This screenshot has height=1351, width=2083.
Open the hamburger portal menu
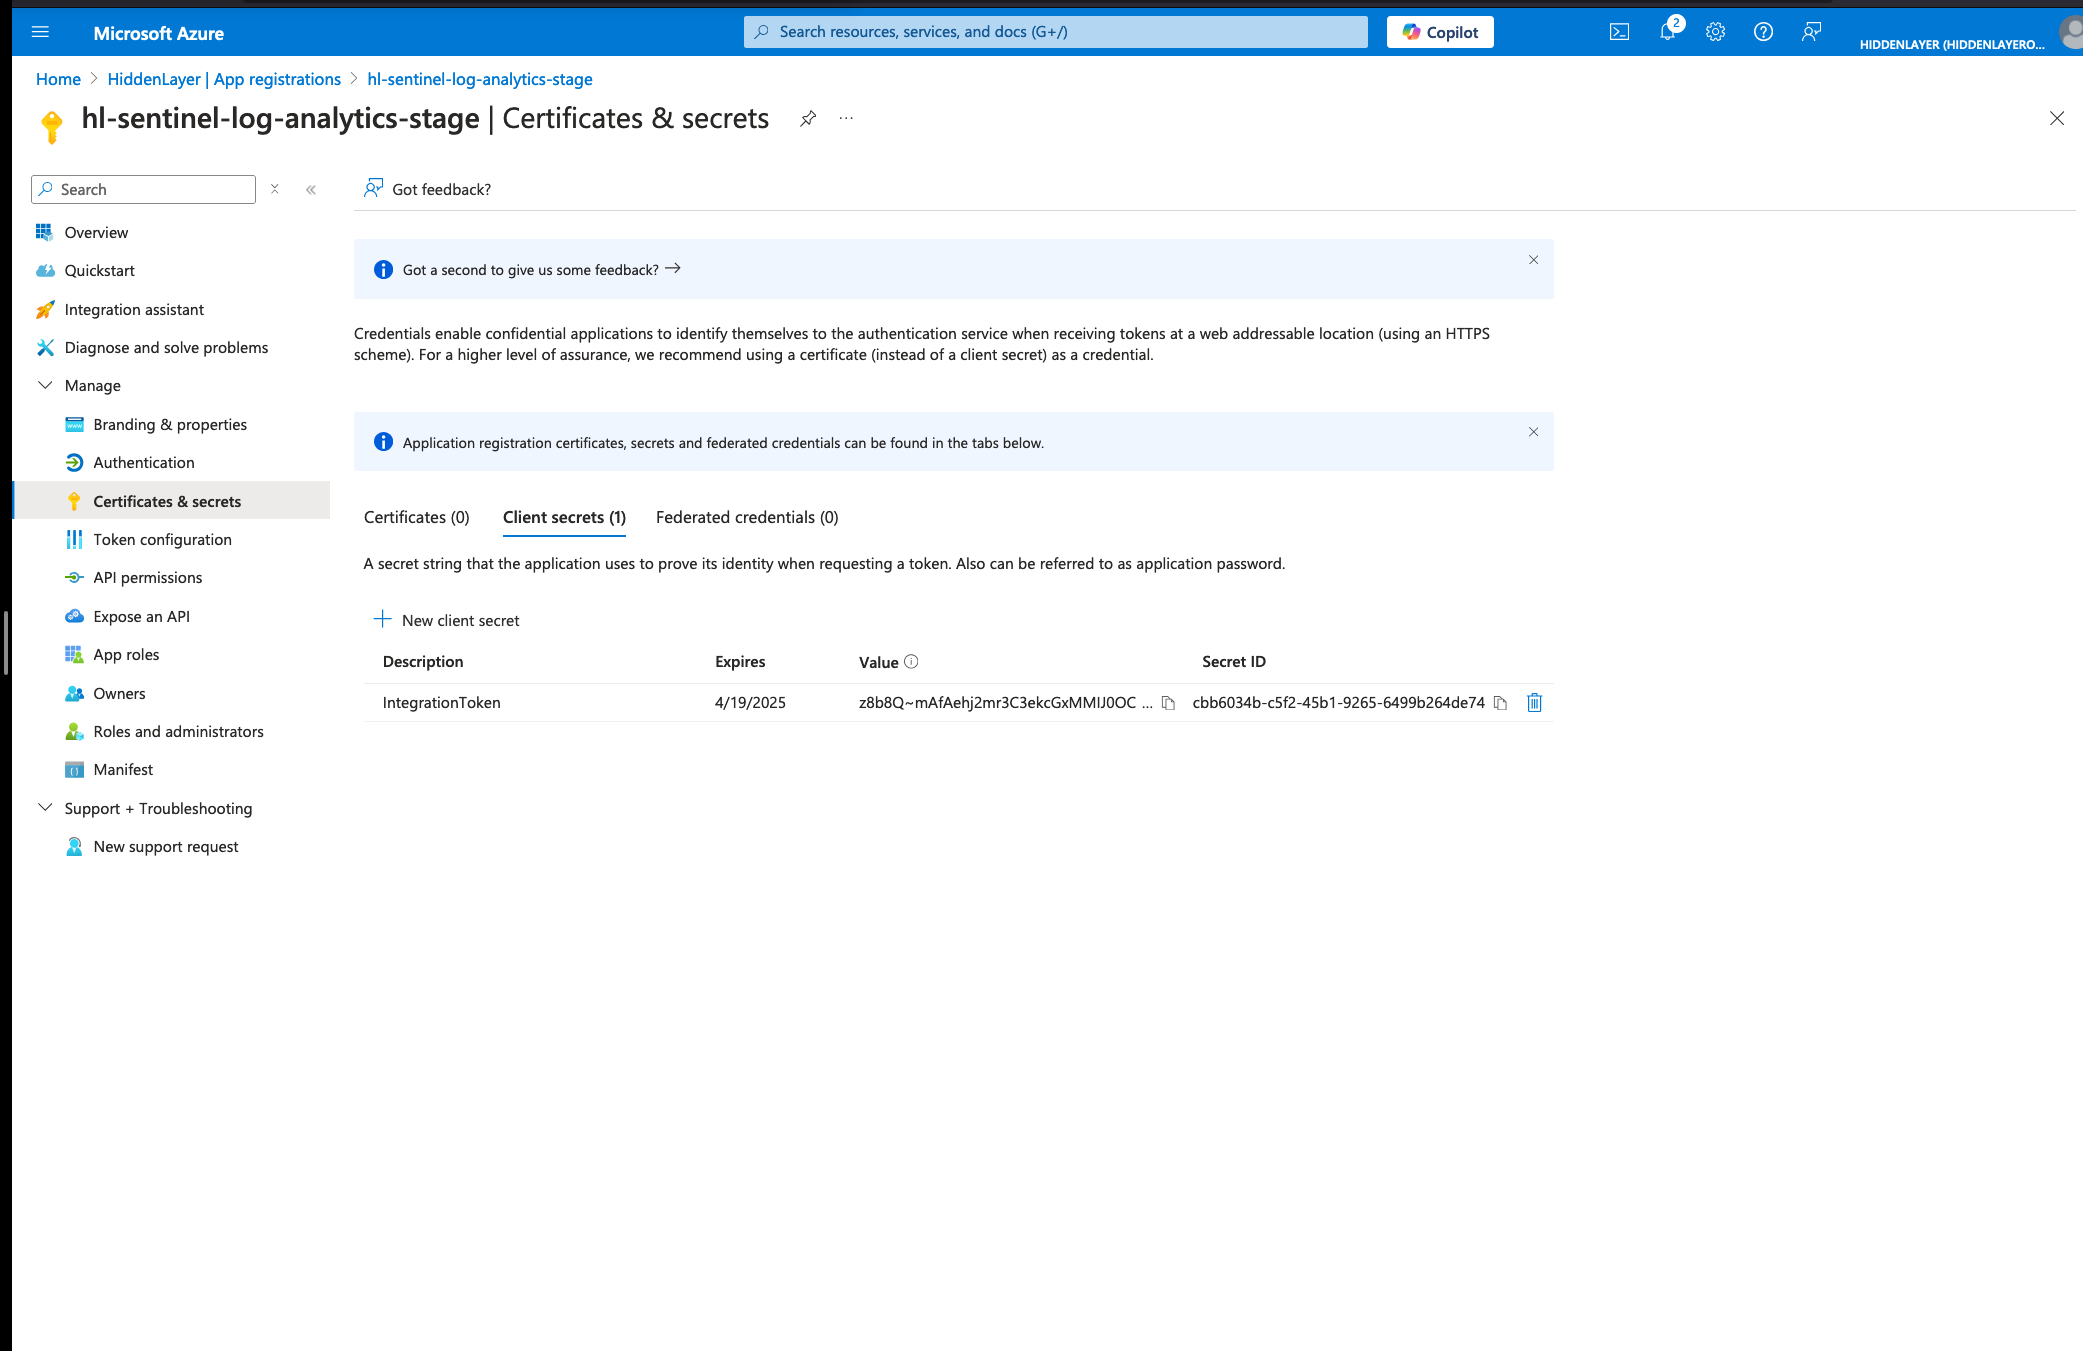40,32
